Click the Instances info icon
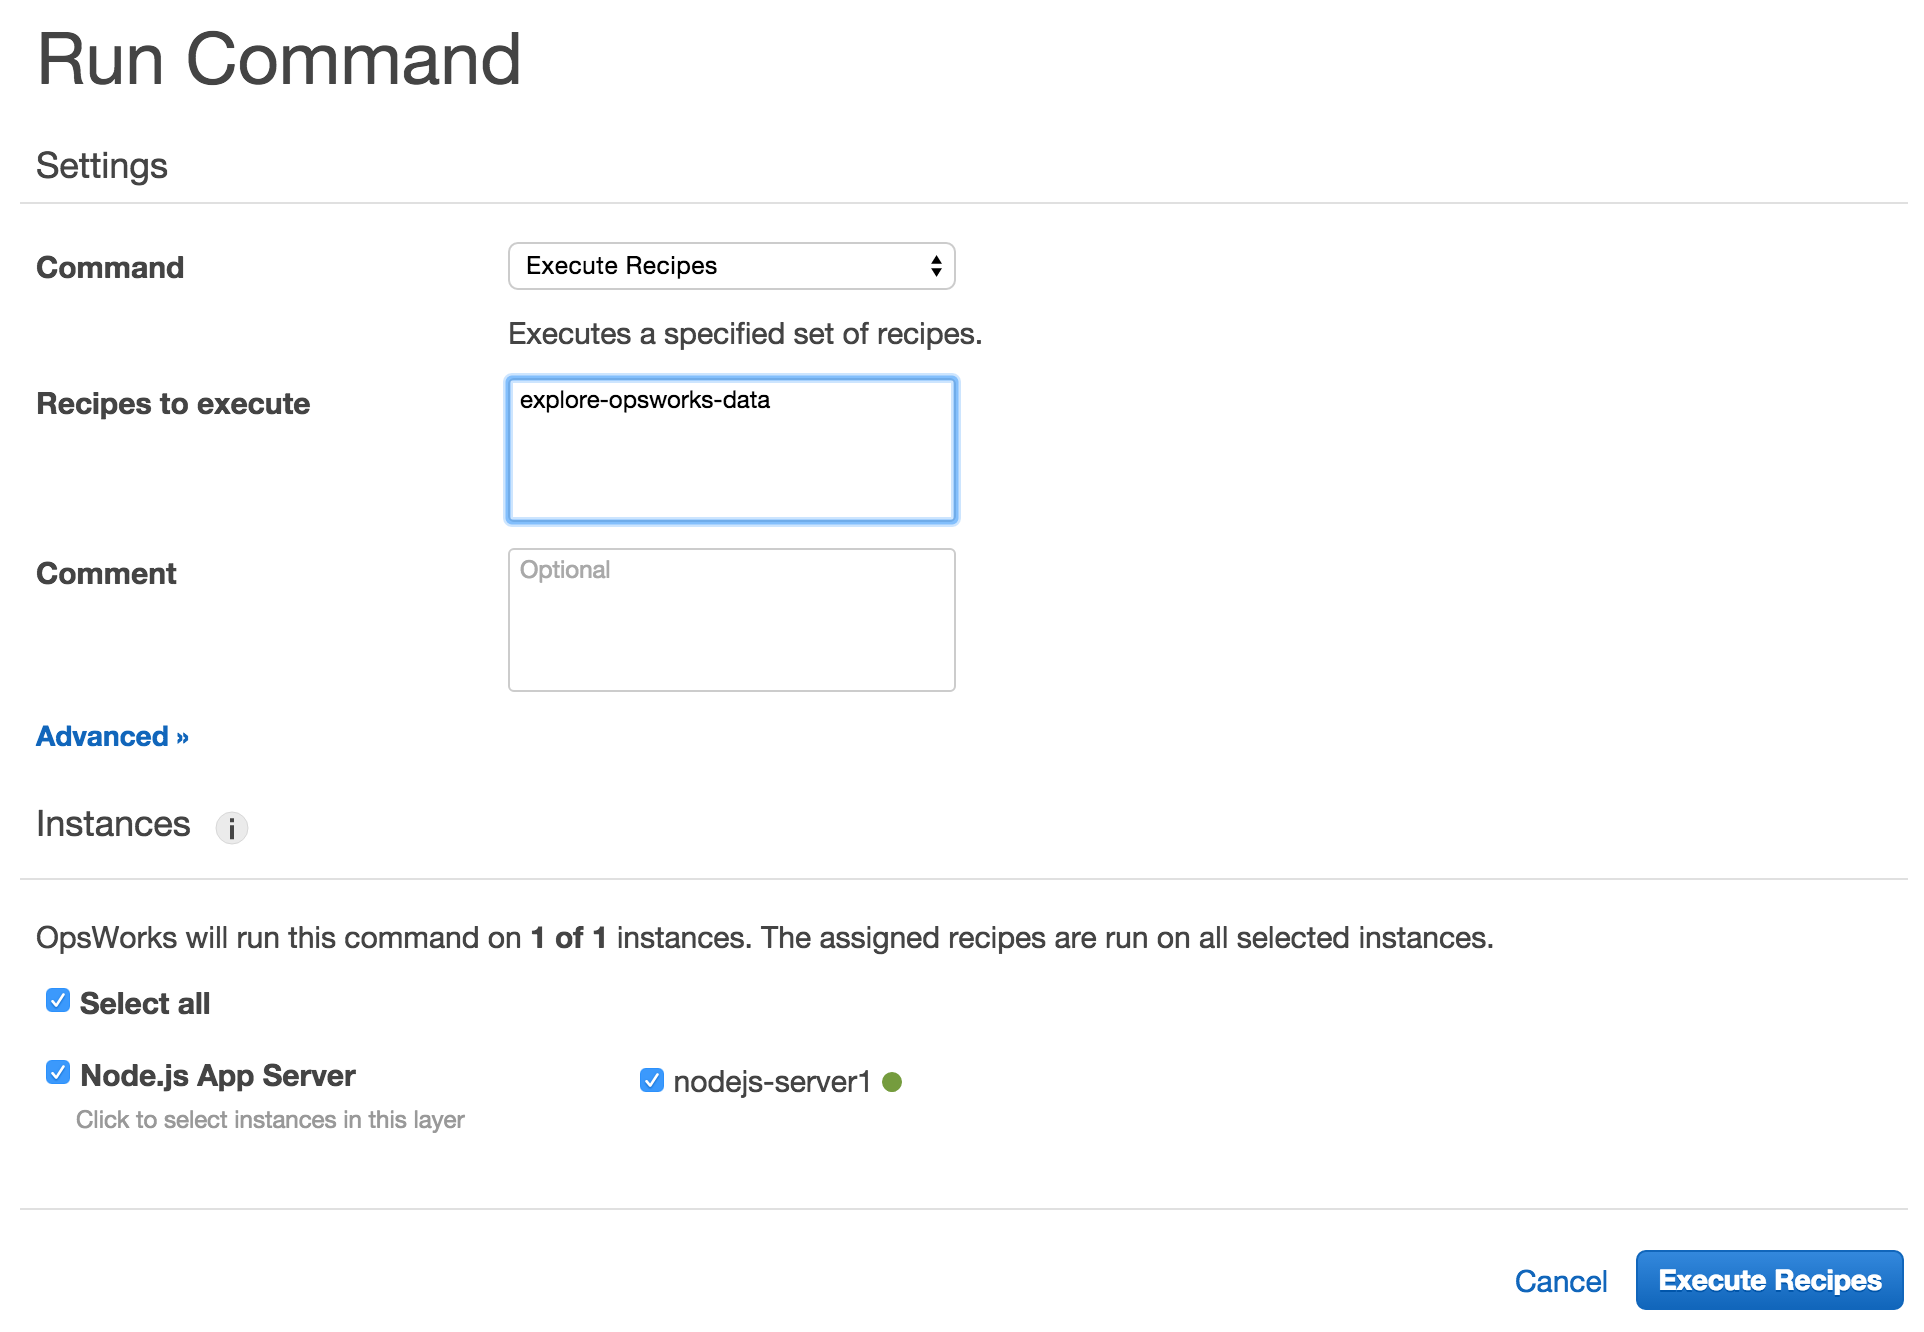The height and width of the screenshot is (1332, 1924). point(231,828)
